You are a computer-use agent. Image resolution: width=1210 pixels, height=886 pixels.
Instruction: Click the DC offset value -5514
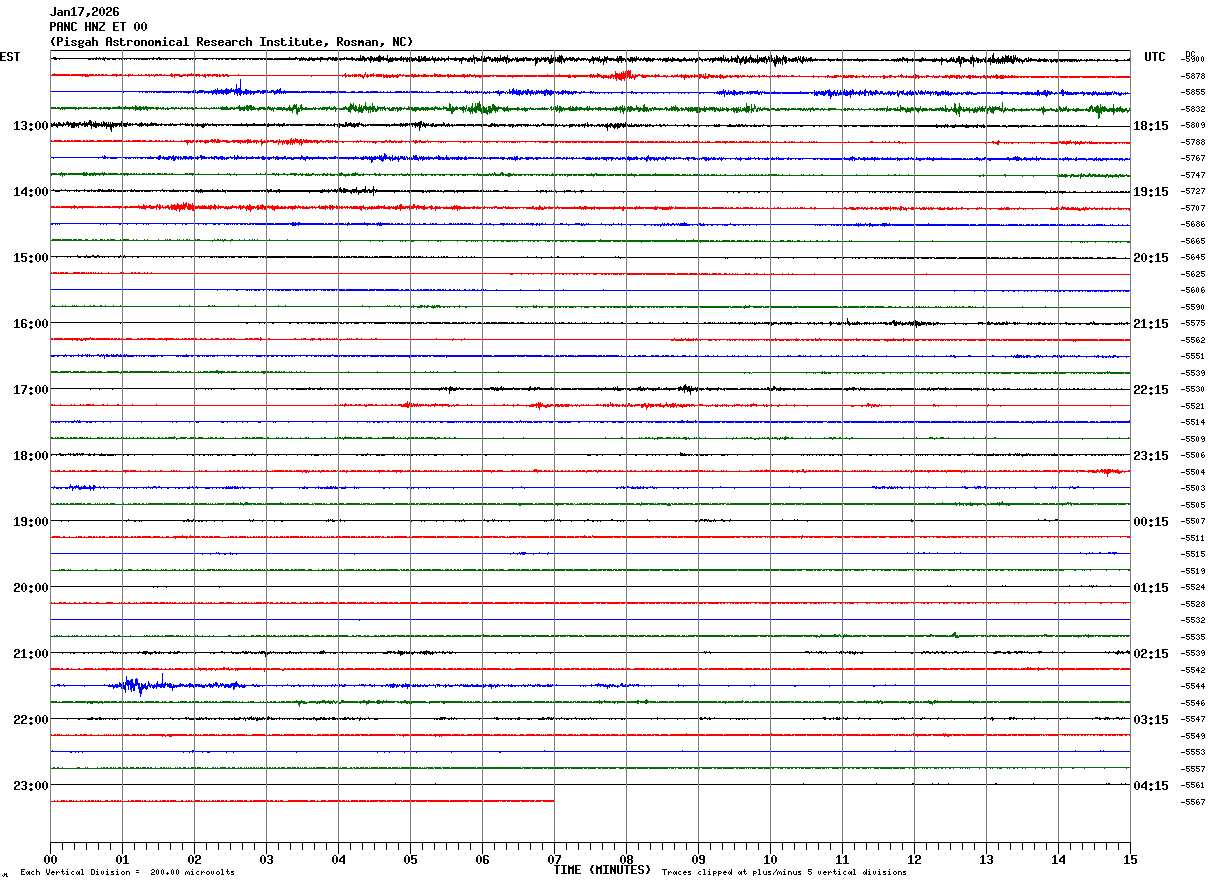point(1193,422)
